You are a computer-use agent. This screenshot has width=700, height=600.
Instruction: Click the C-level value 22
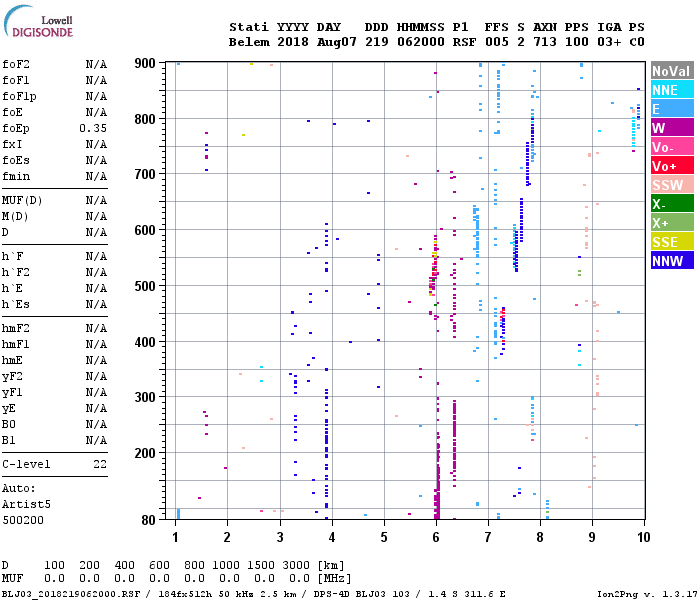pyautogui.click(x=100, y=465)
